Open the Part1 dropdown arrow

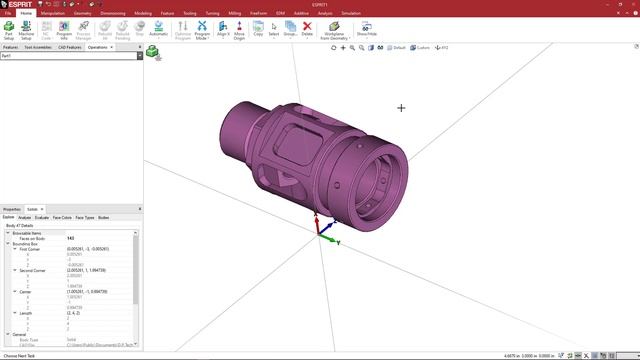coord(140,56)
